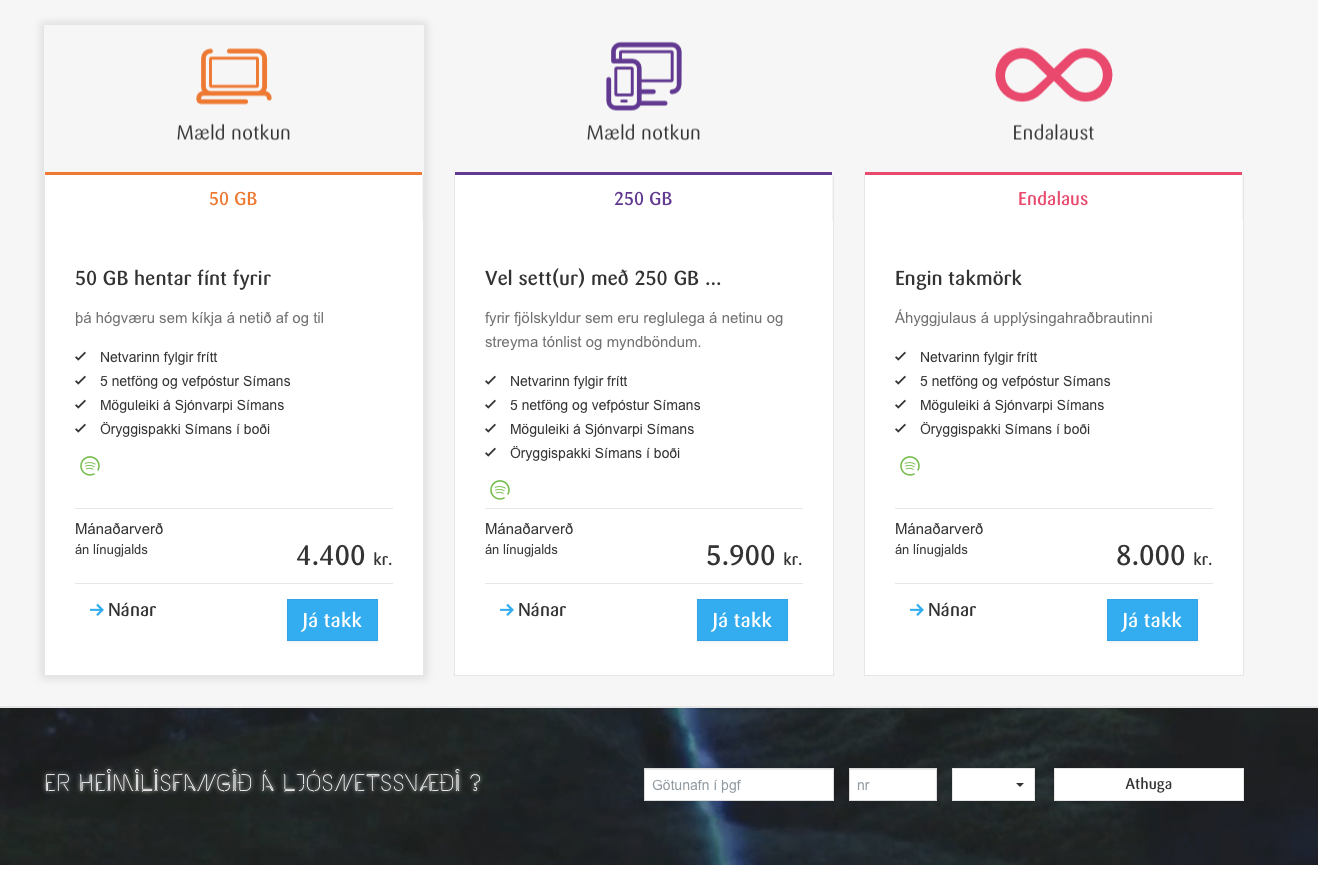Click the green router icon on Endalaus card

tap(910, 465)
